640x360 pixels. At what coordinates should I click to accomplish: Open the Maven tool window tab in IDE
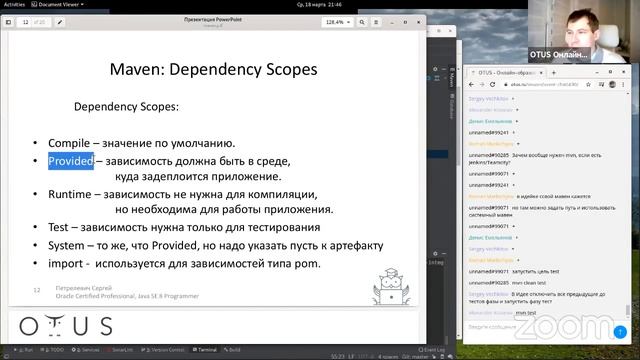coord(451,78)
